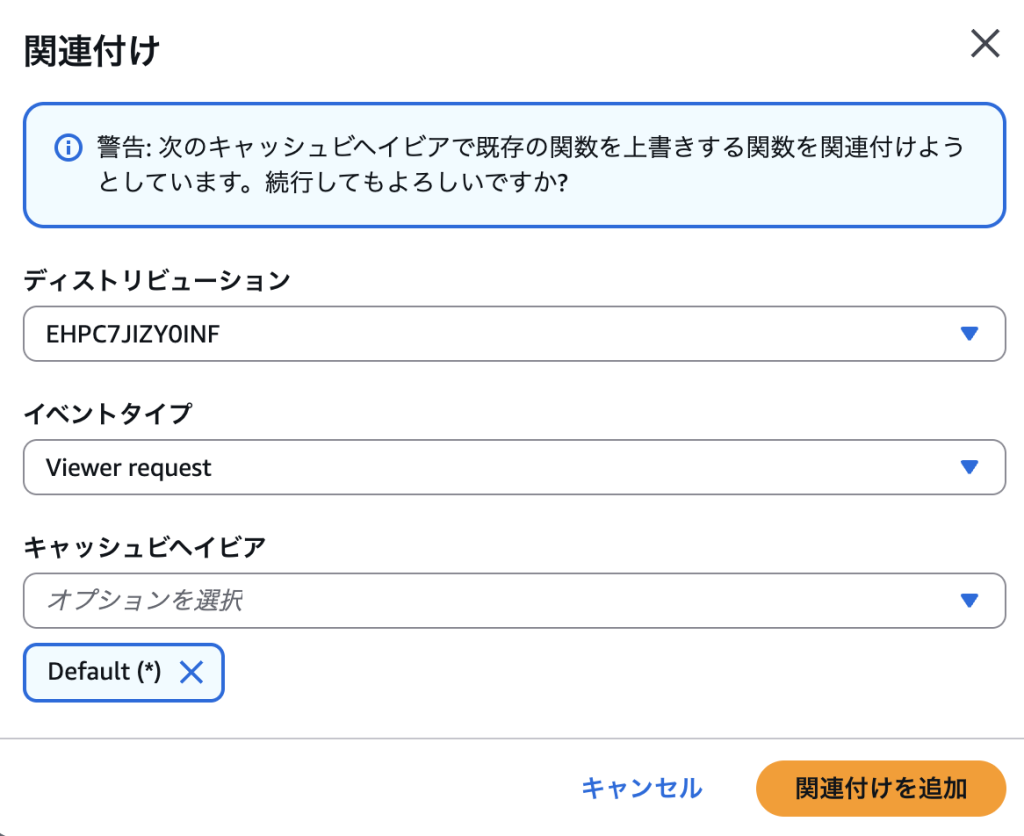Image resolution: width=1024 pixels, height=836 pixels.
Task: Click the 続行してもよろしいですか question text
Action: coord(417,182)
